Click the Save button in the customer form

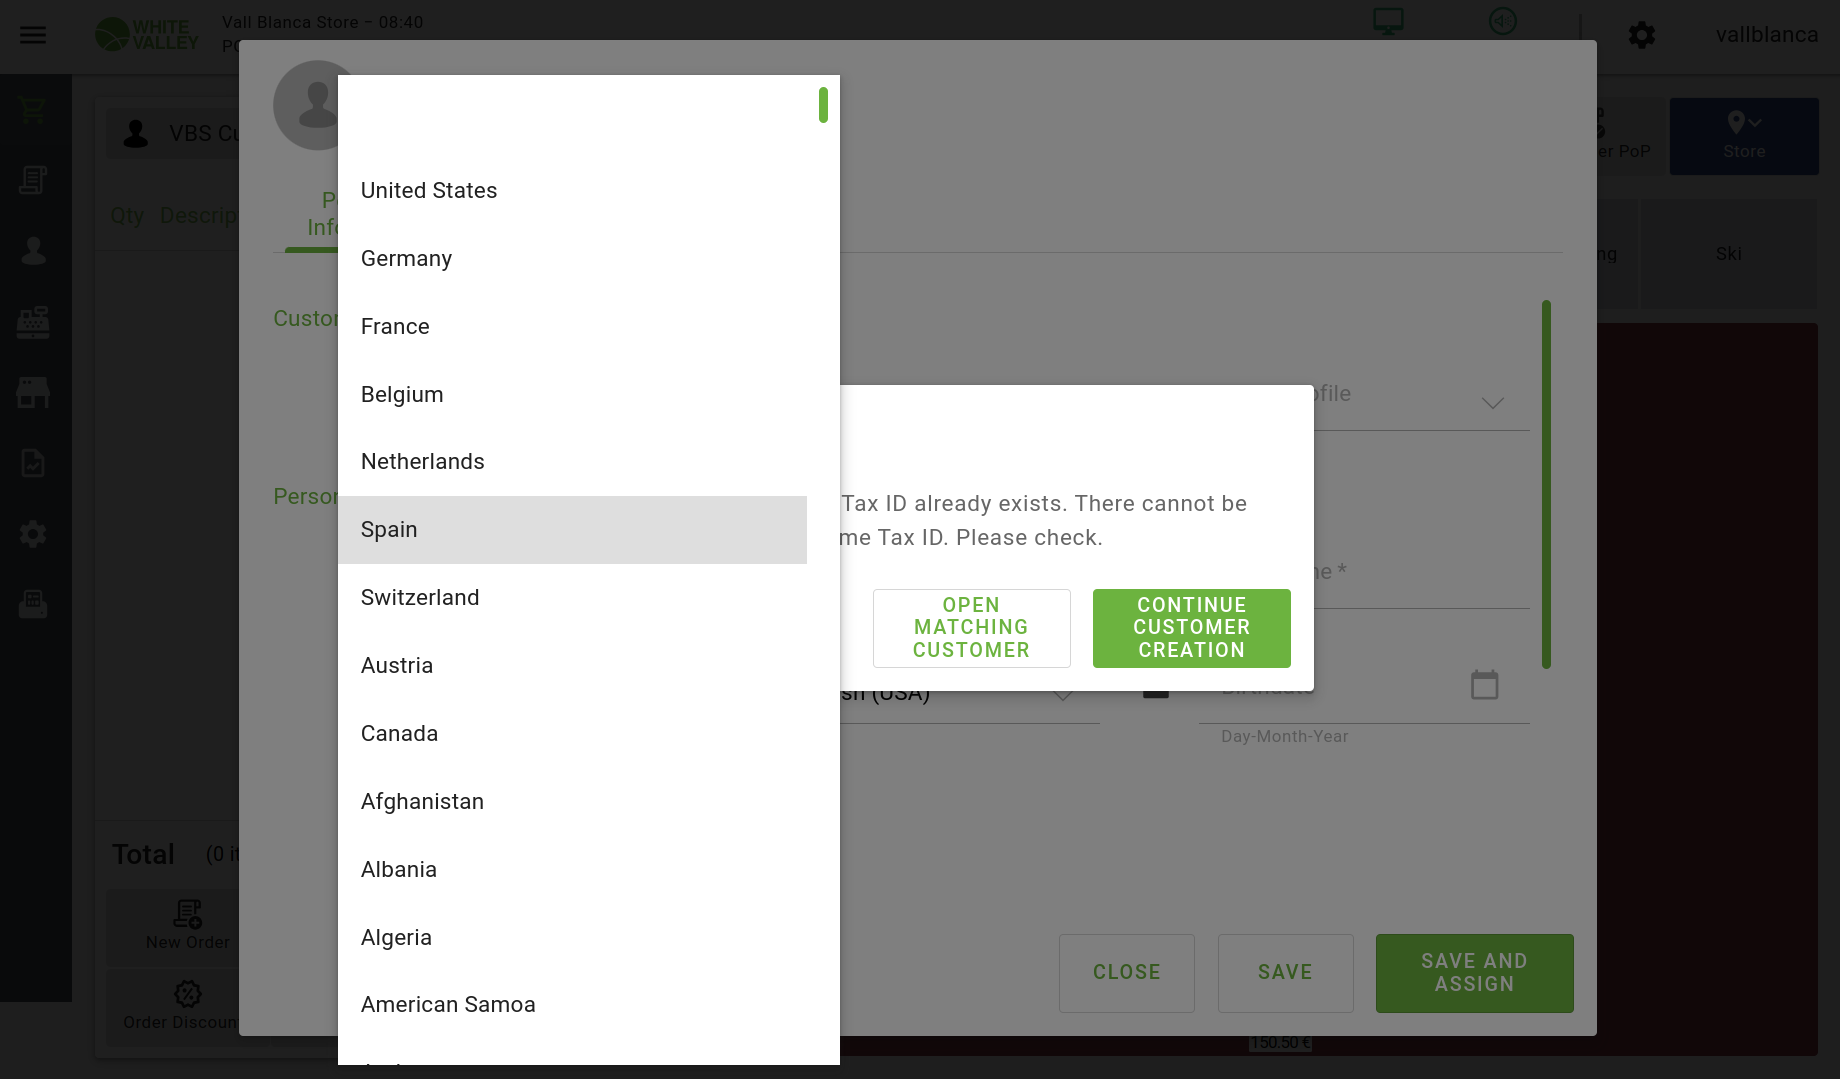pyautogui.click(x=1285, y=973)
